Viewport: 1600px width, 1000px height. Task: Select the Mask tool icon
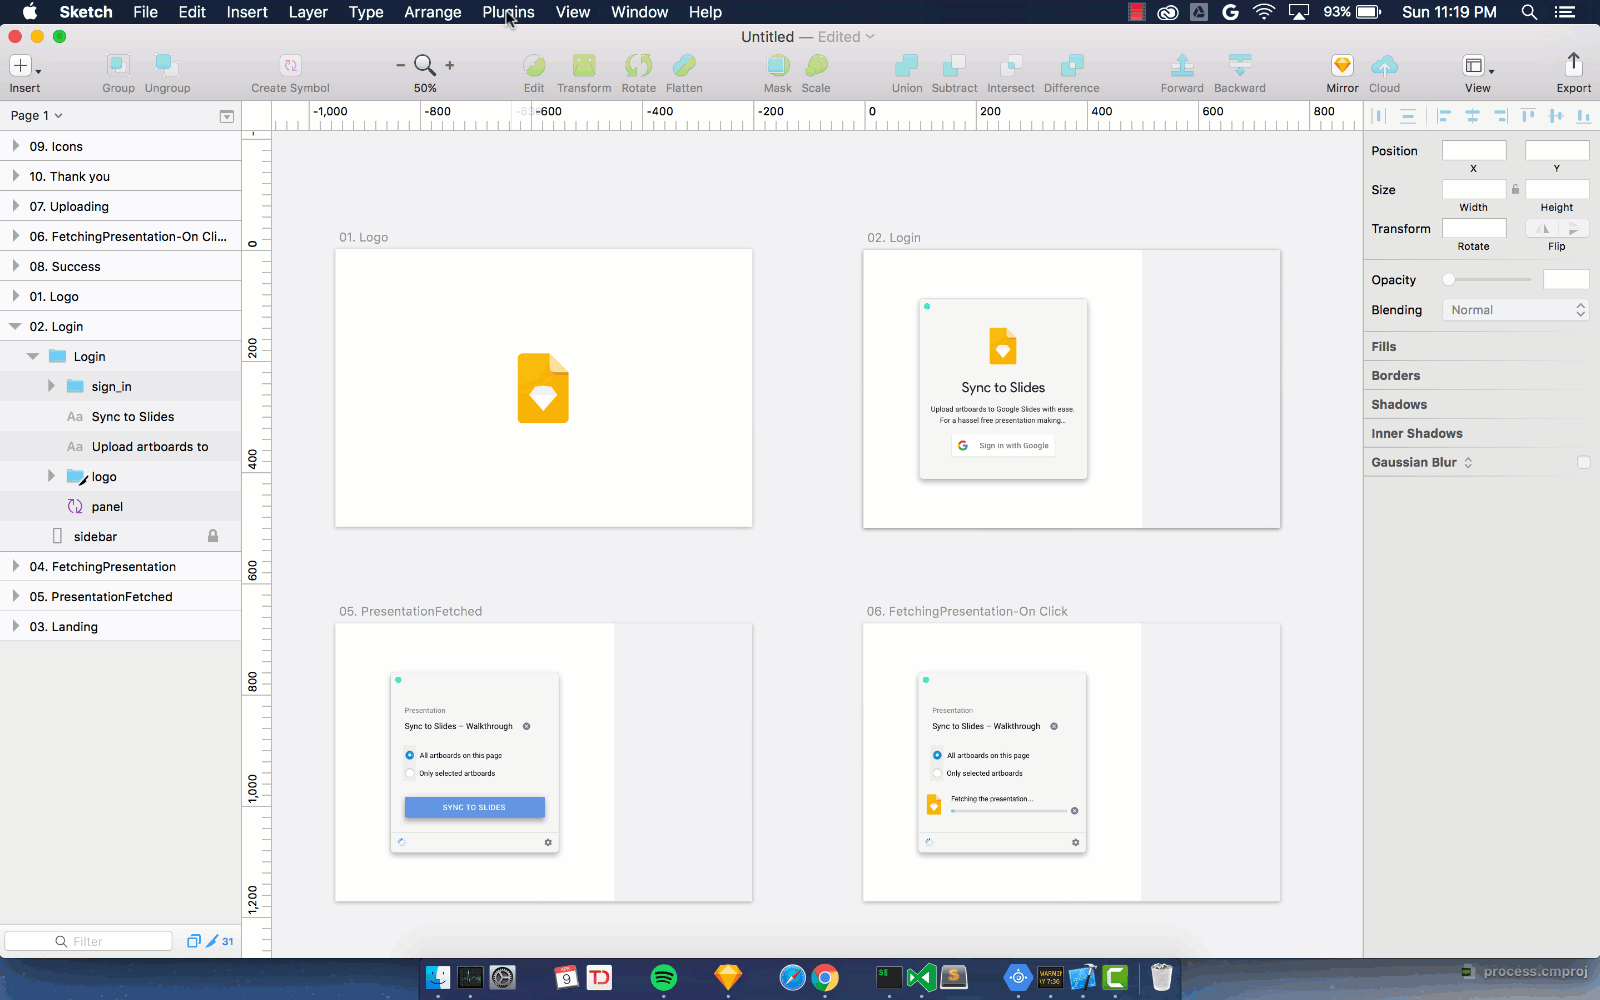pyautogui.click(x=777, y=66)
